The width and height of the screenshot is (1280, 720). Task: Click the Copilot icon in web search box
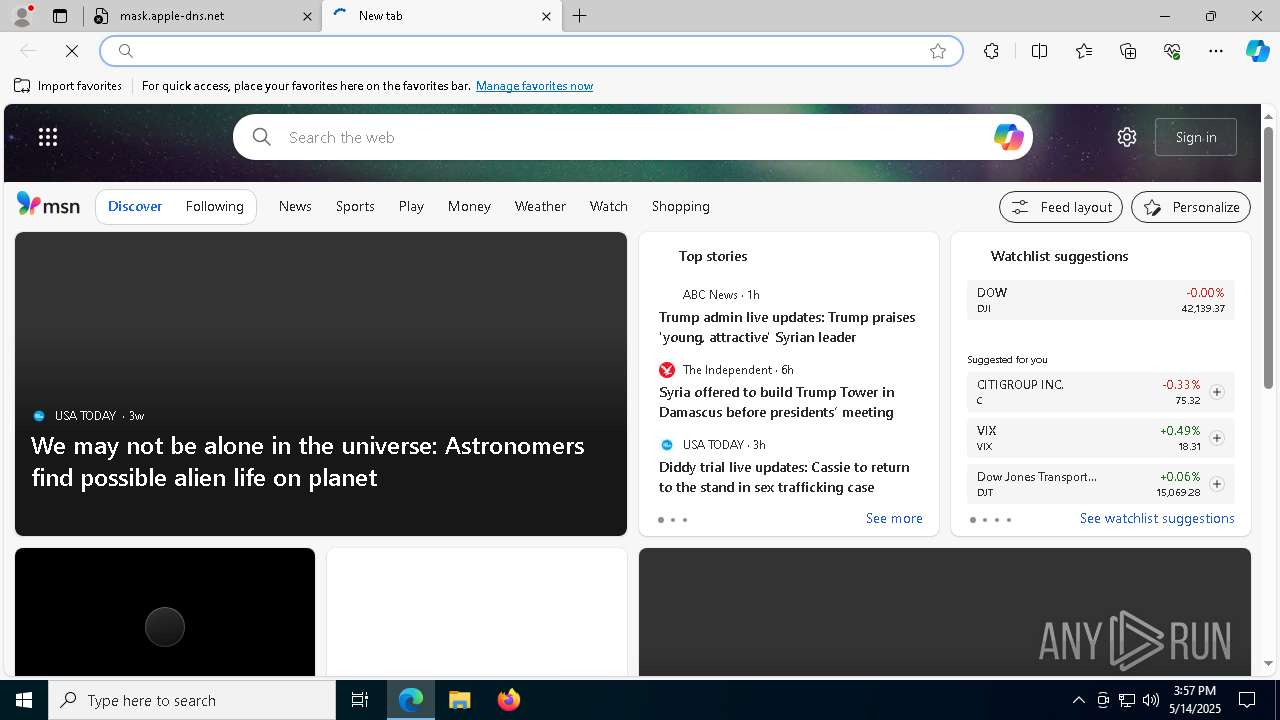(1008, 137)
